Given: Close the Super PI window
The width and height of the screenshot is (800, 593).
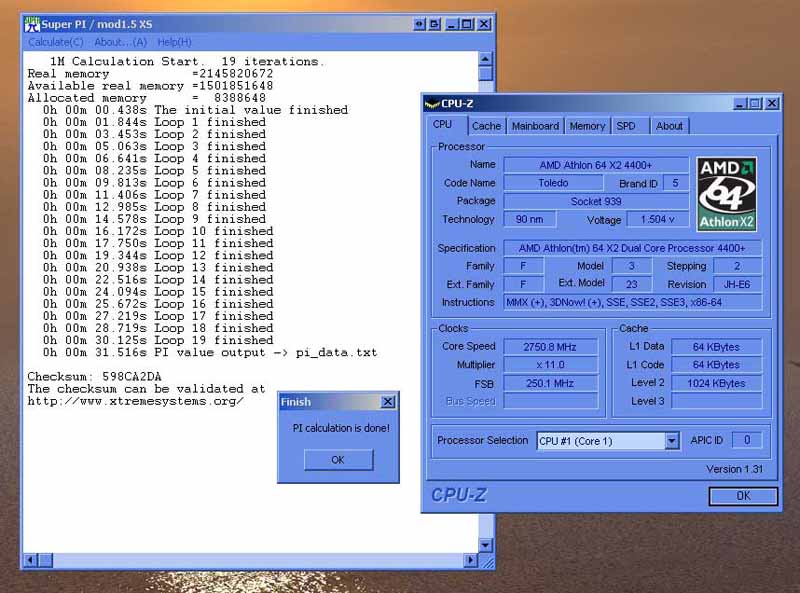Looking at the screenshot, I should coord(484,24).
